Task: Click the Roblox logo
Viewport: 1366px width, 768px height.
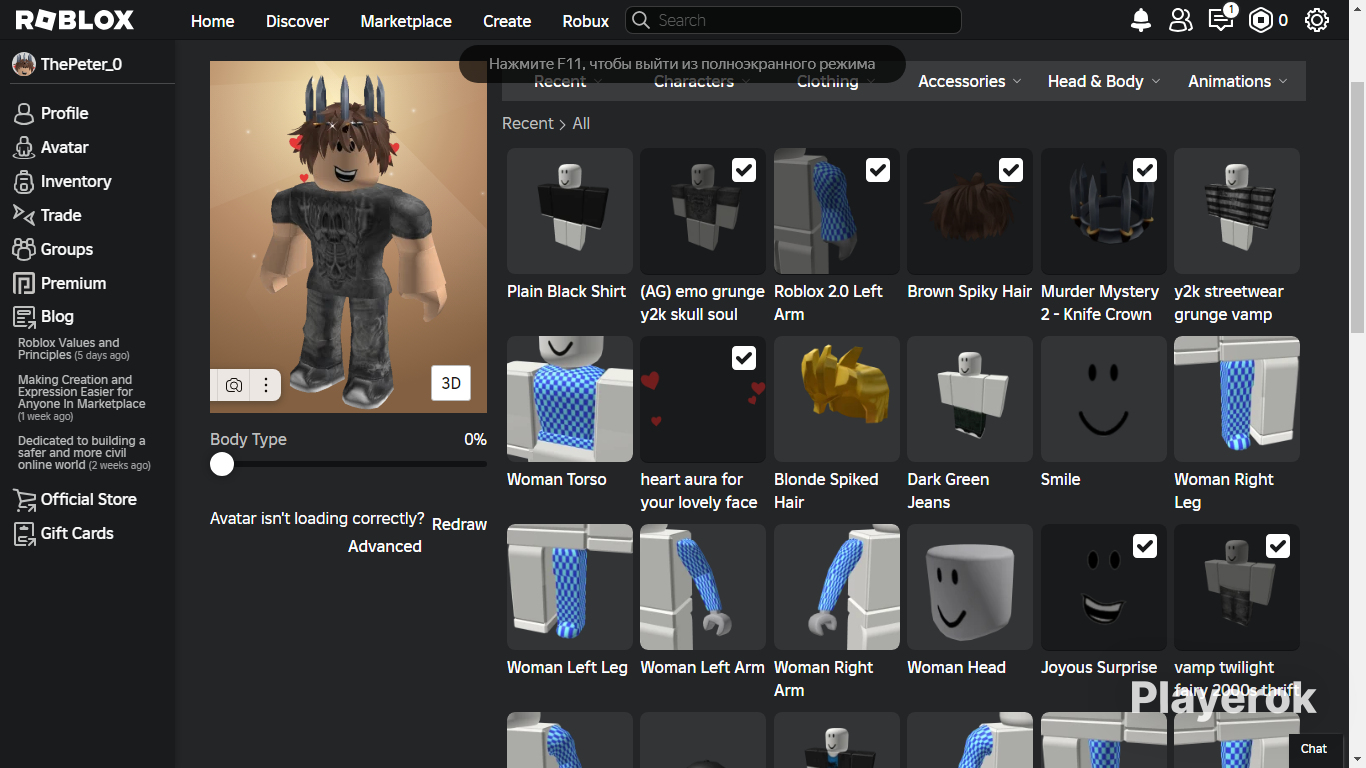Action: [75, 20]
